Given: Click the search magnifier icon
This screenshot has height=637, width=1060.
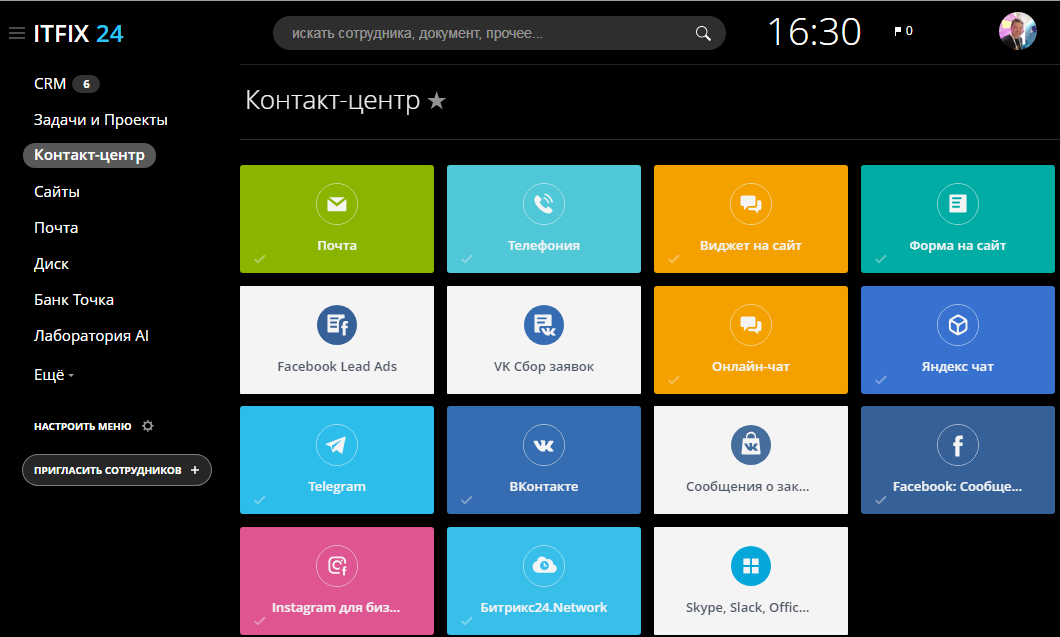Looking at the screenshot, I should pos(703,33).
